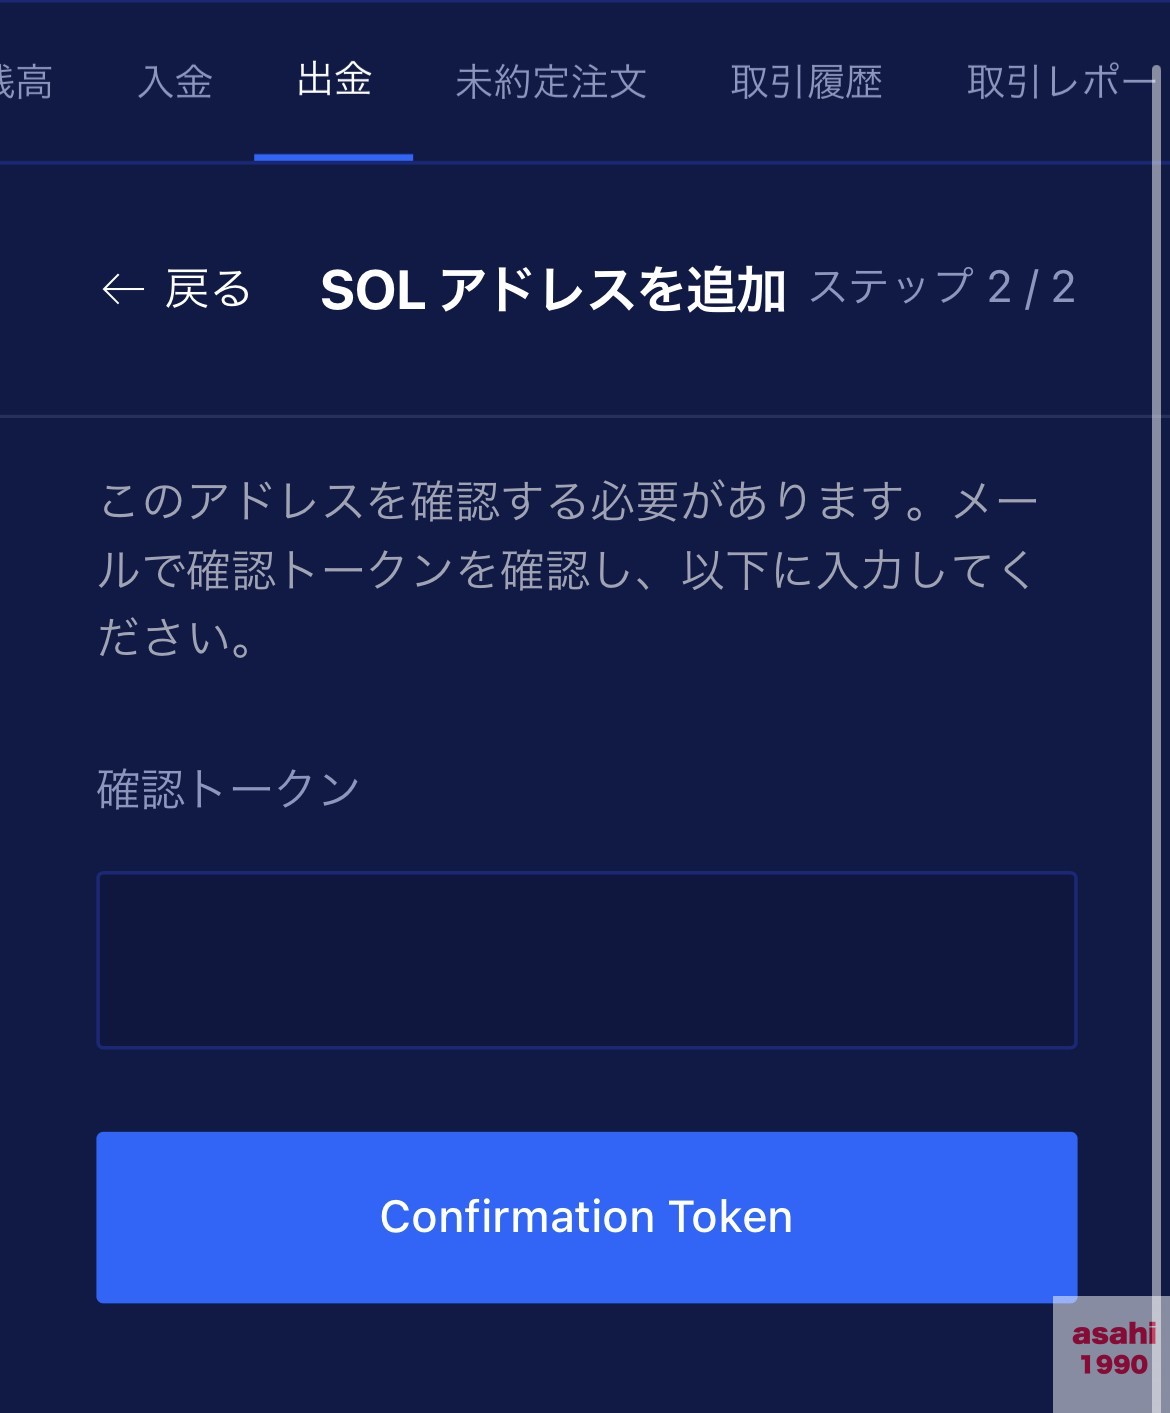Switch to the 入金 tab
Viewport: 1170px width, 1413px height.
[175, 82]
